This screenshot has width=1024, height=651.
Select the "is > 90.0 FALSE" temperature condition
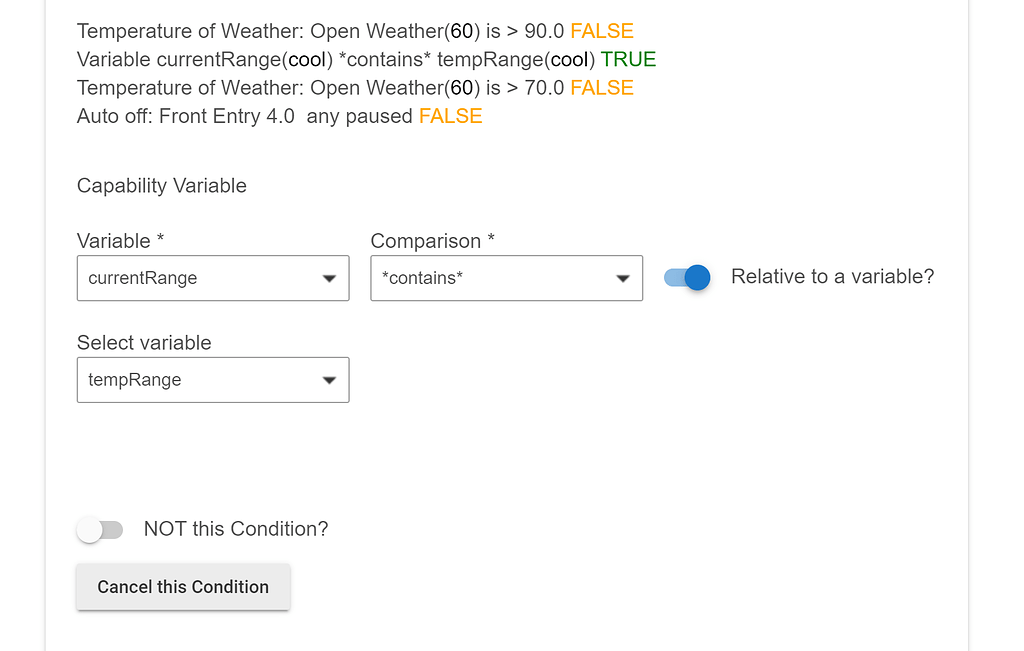pyautogui.click(x=355, y=31)
